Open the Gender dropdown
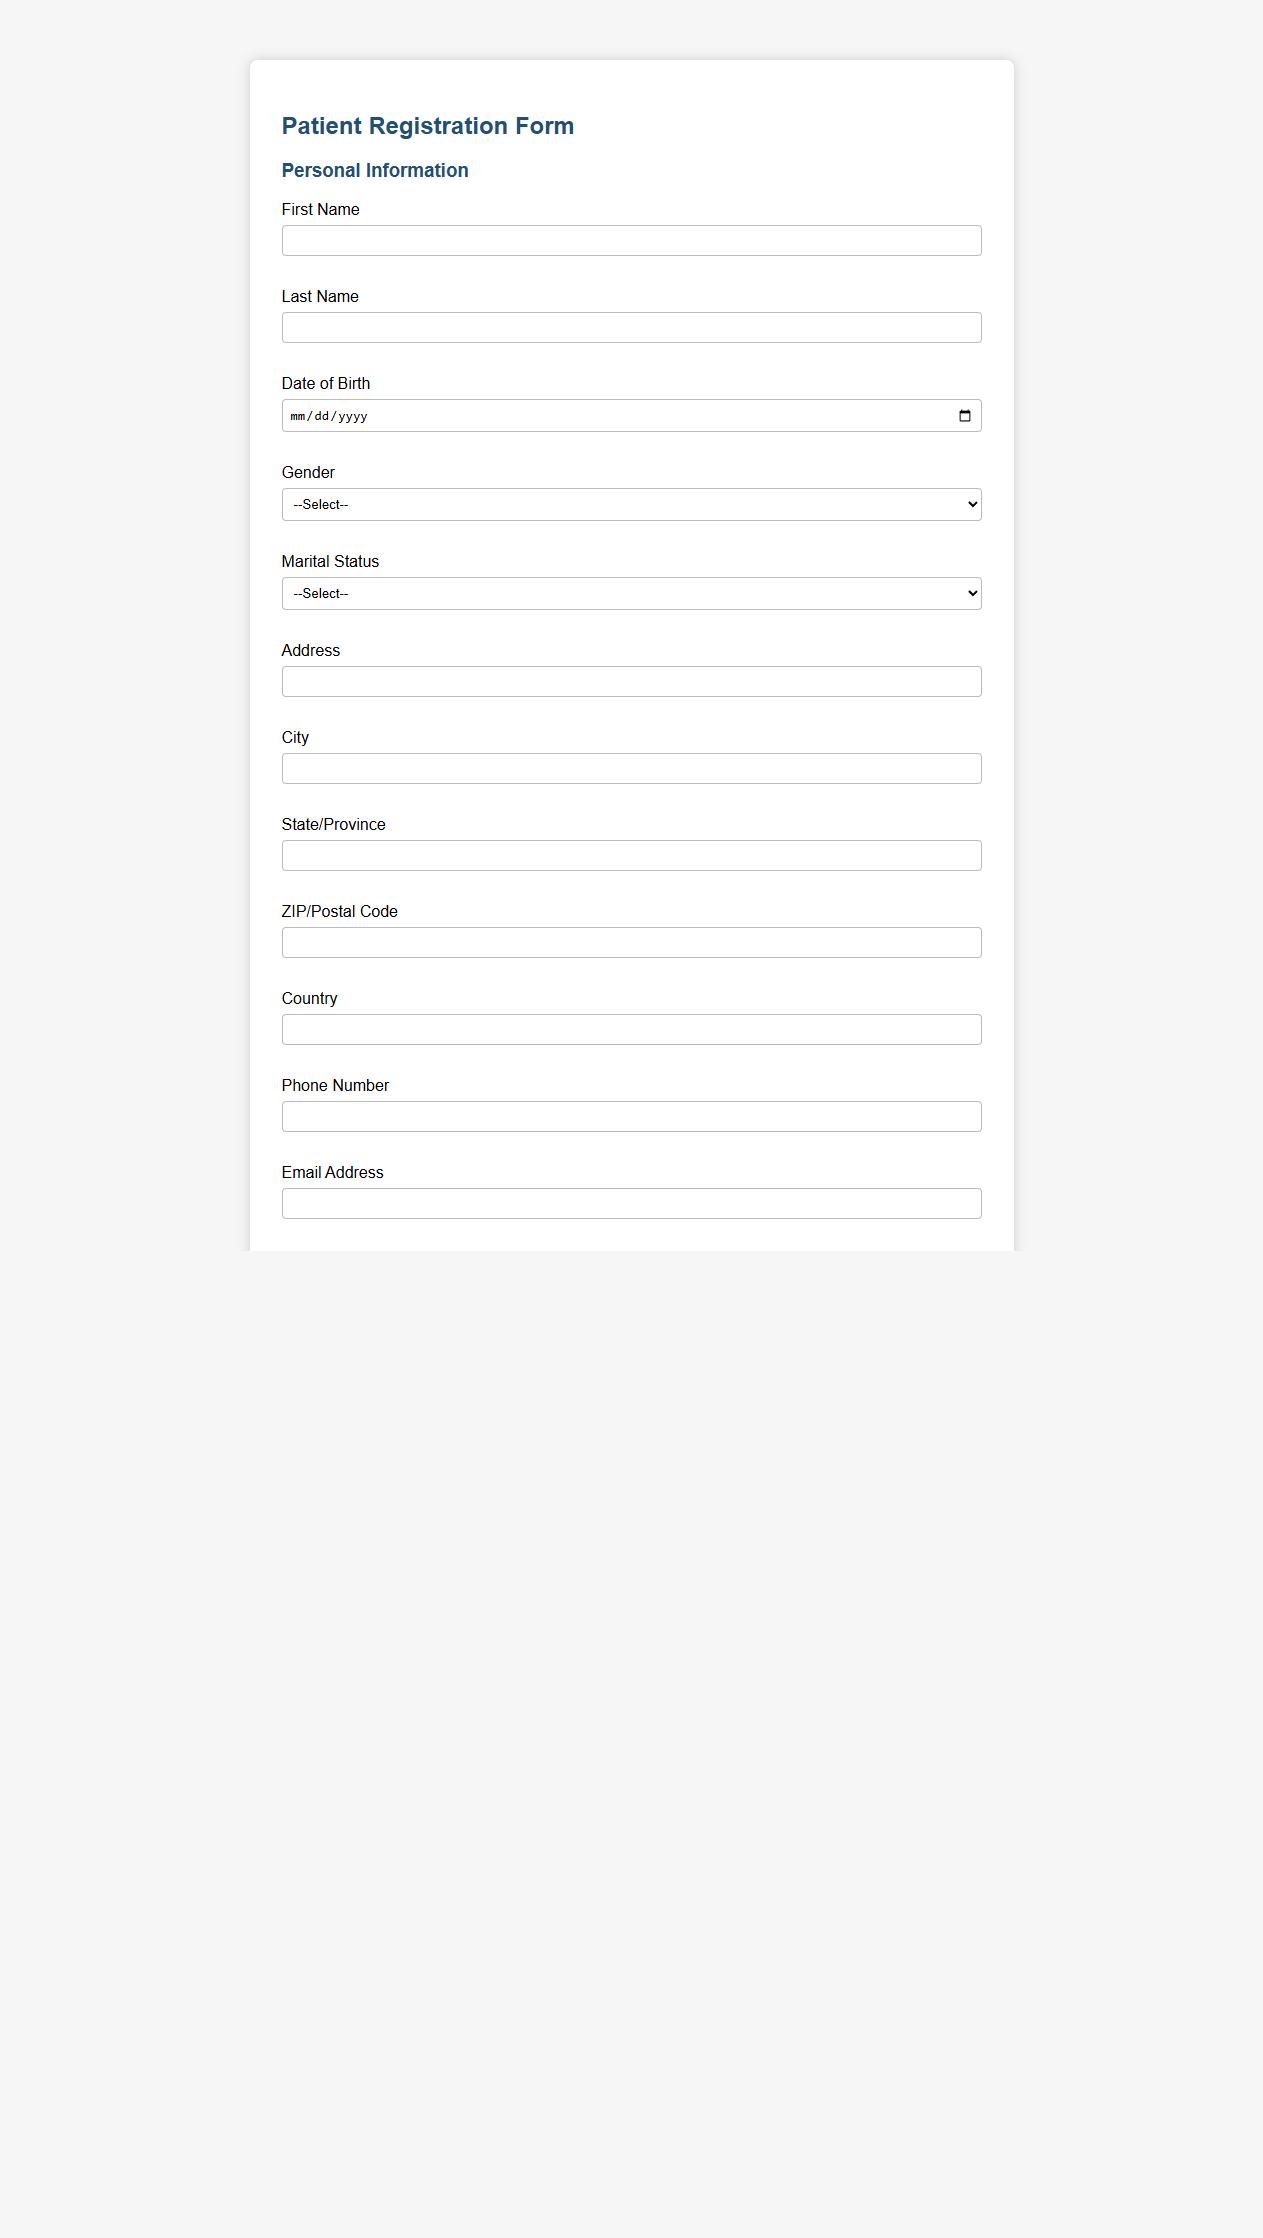The width and height of the screenshot is (1263, 2238). [x=631, y=504]
